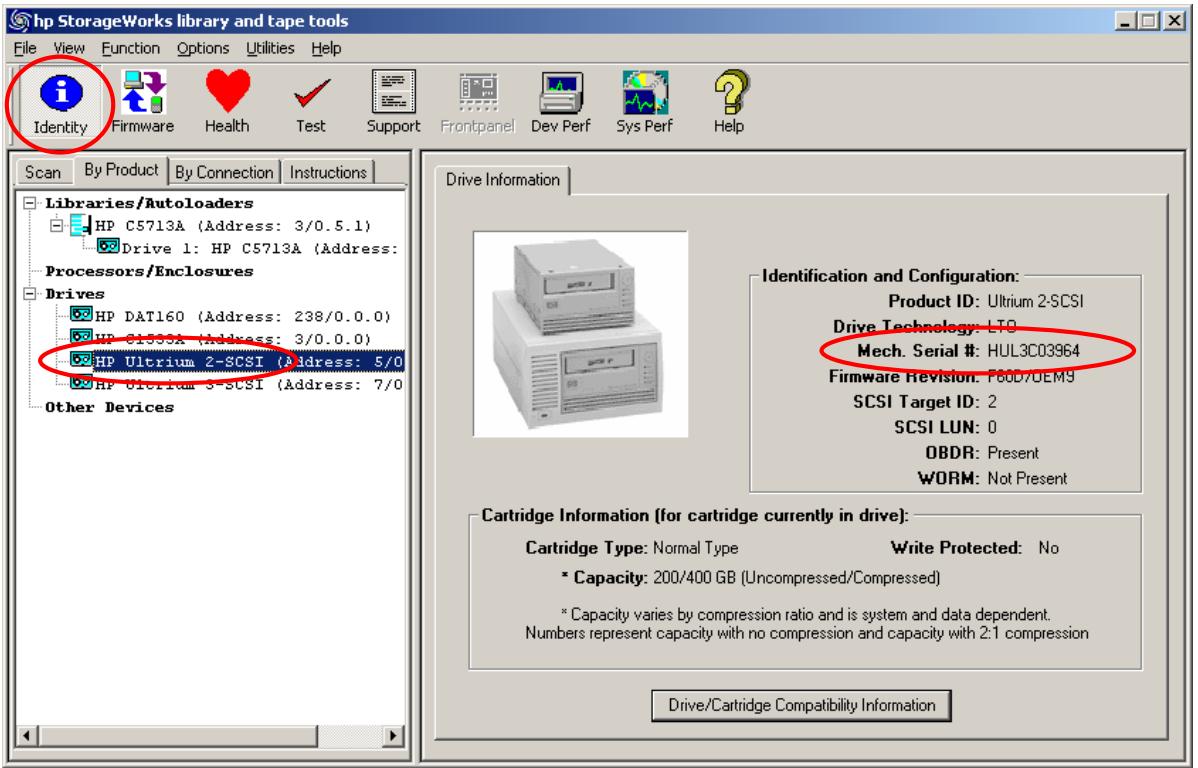Click the WORM value Not Present
This screenshot has width=1198, height=768.
1027,478
